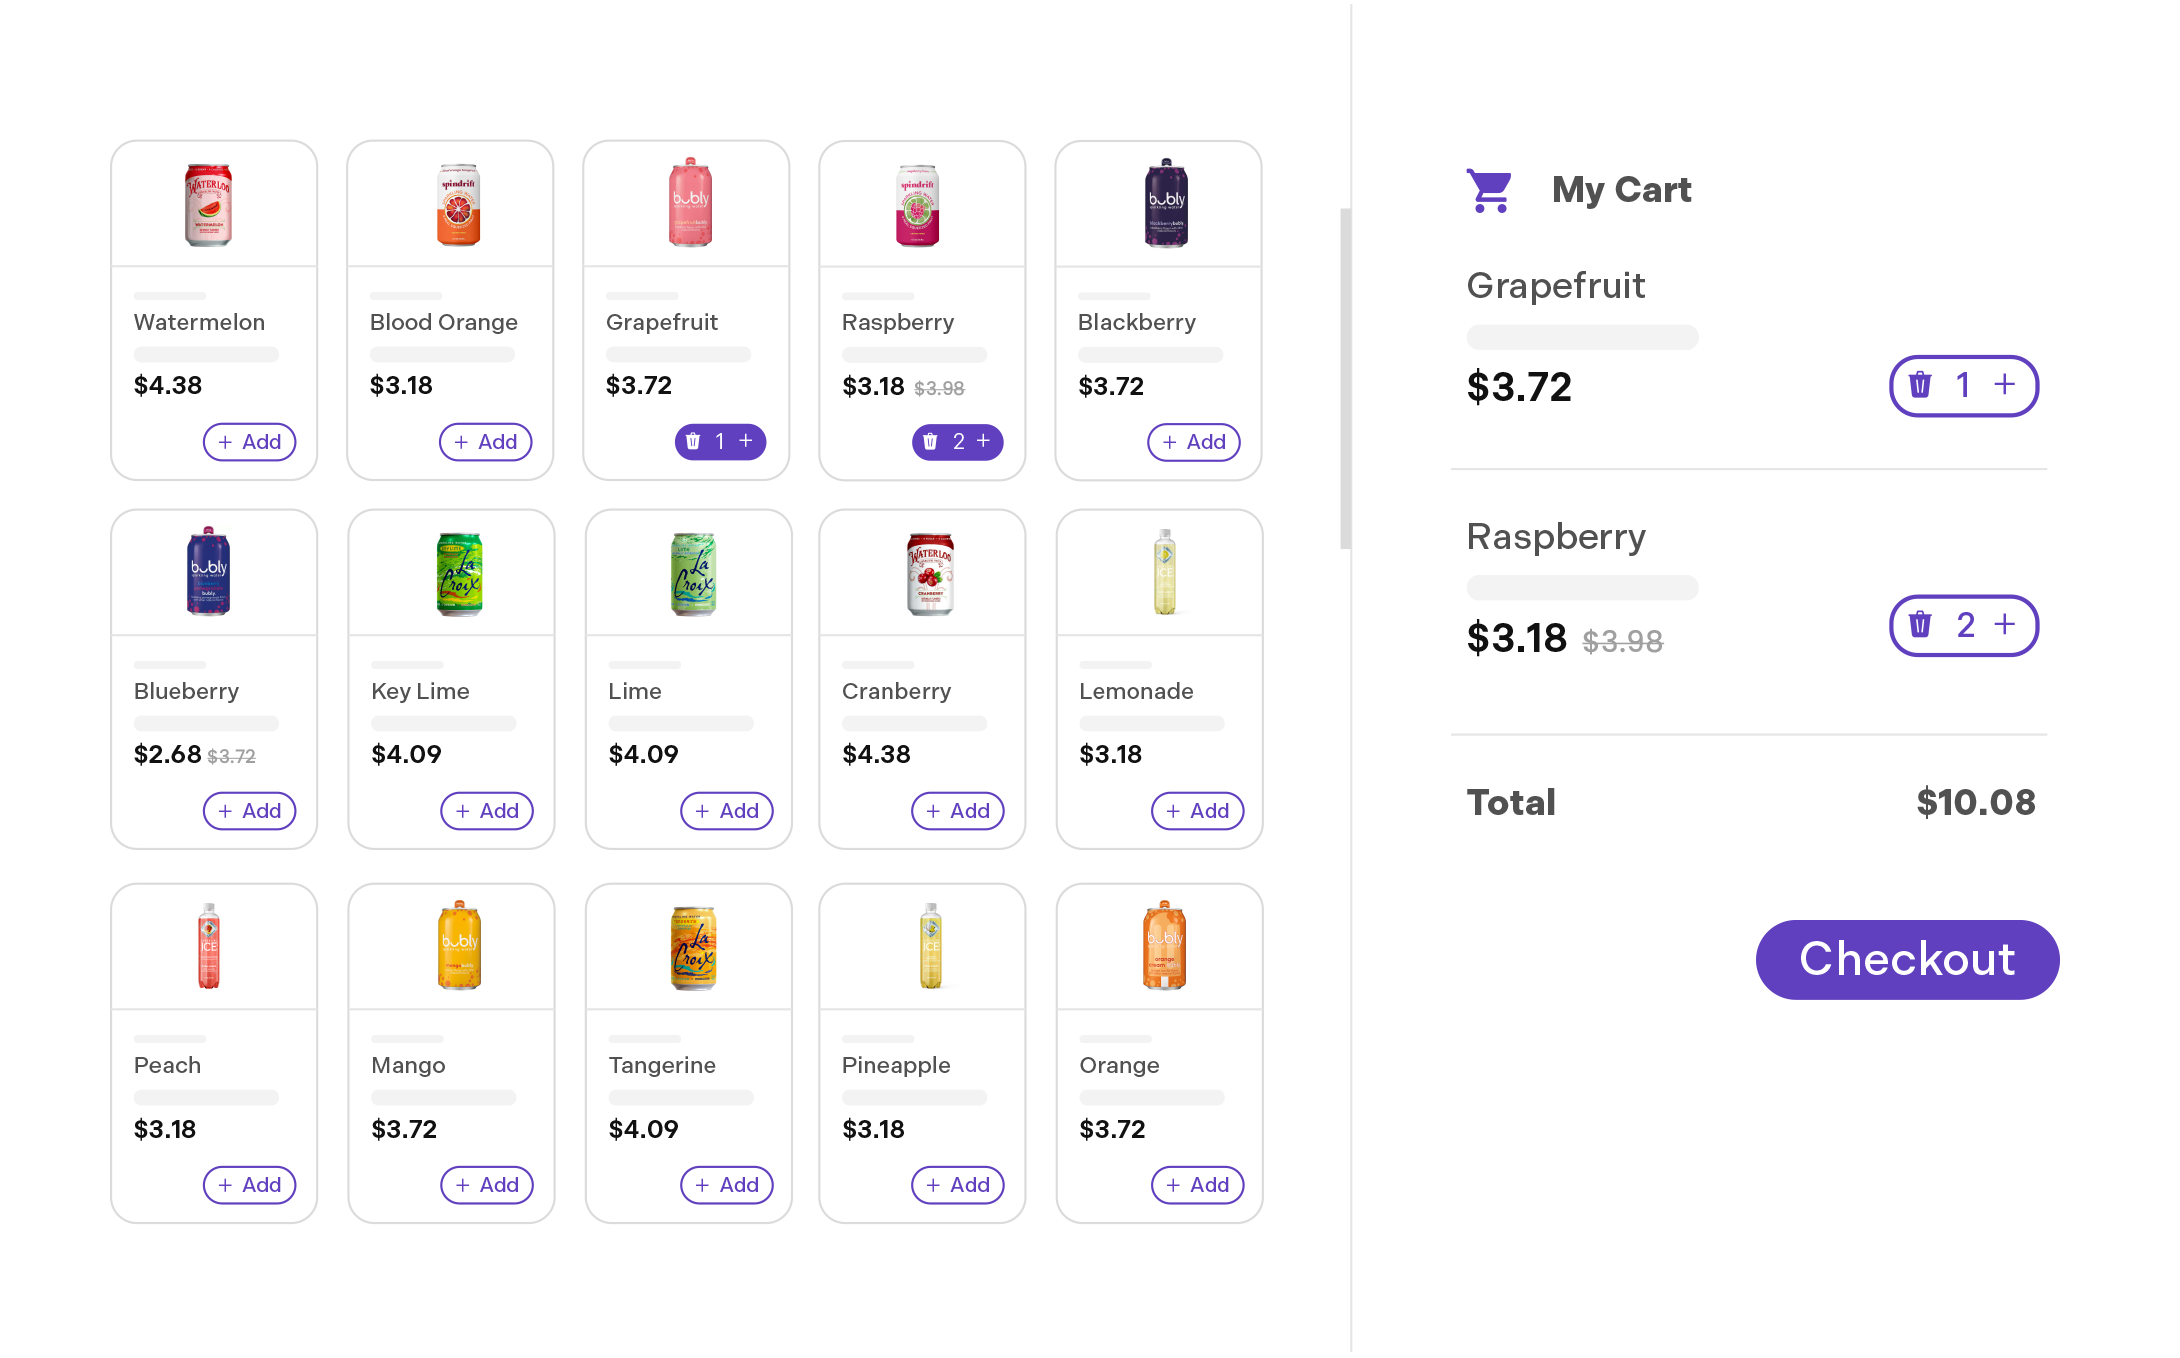Add one more Raspberry with cart plus icon

[2005, 625]
